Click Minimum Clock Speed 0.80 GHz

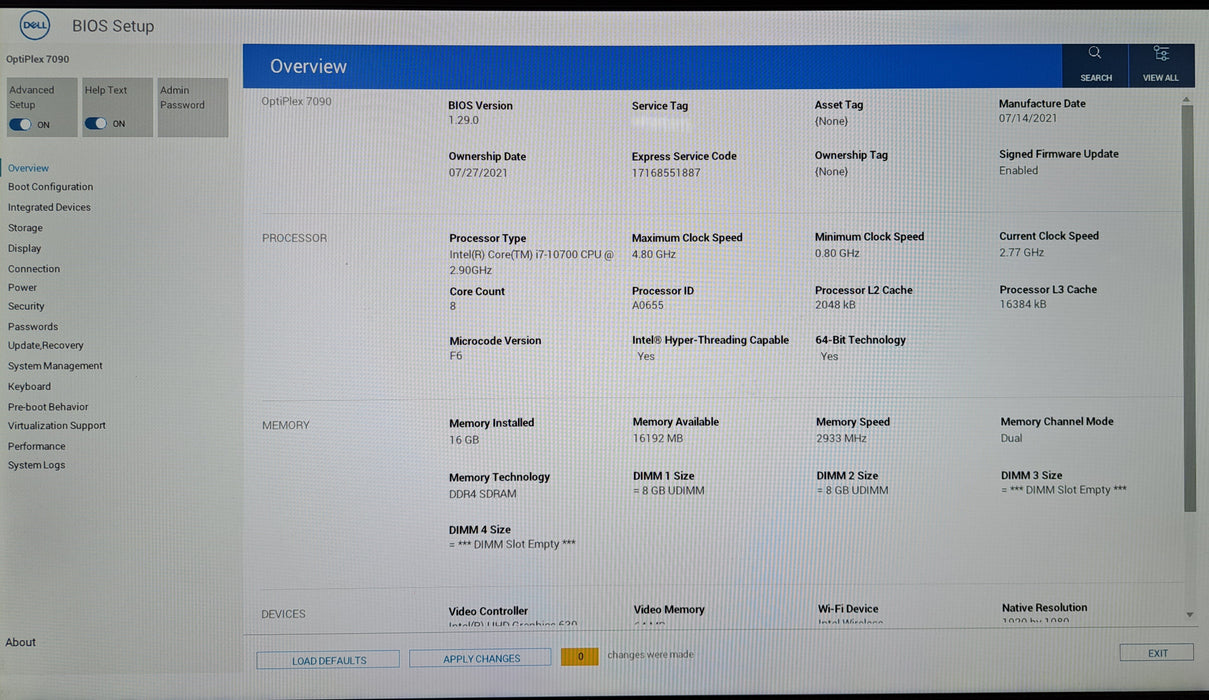[x=838, y=253]
